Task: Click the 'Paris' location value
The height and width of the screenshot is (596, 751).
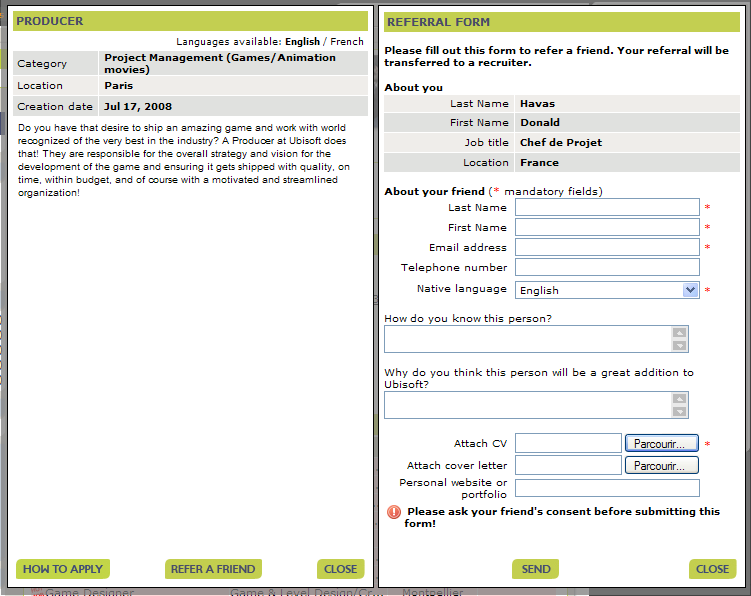Action: pyautogui.click(x=119, y=86)
